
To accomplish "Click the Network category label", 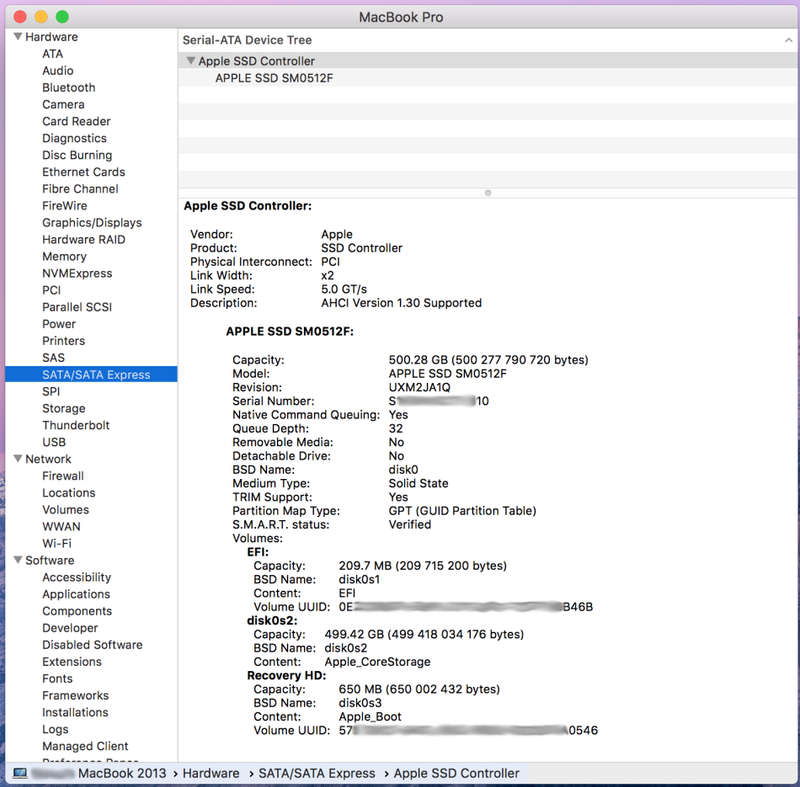I will [48, 459].
